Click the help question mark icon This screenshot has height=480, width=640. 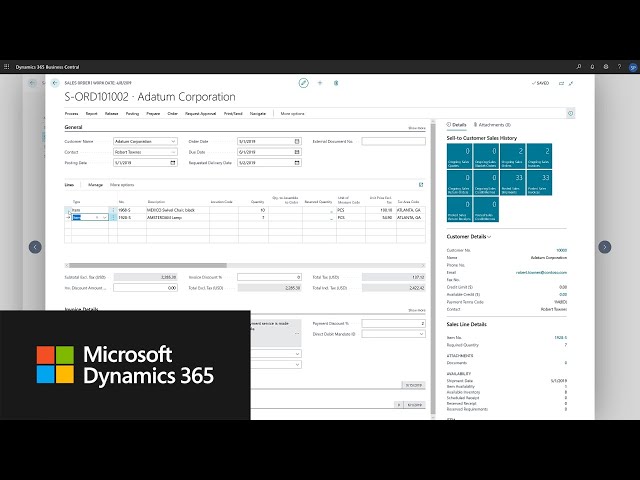618,67
